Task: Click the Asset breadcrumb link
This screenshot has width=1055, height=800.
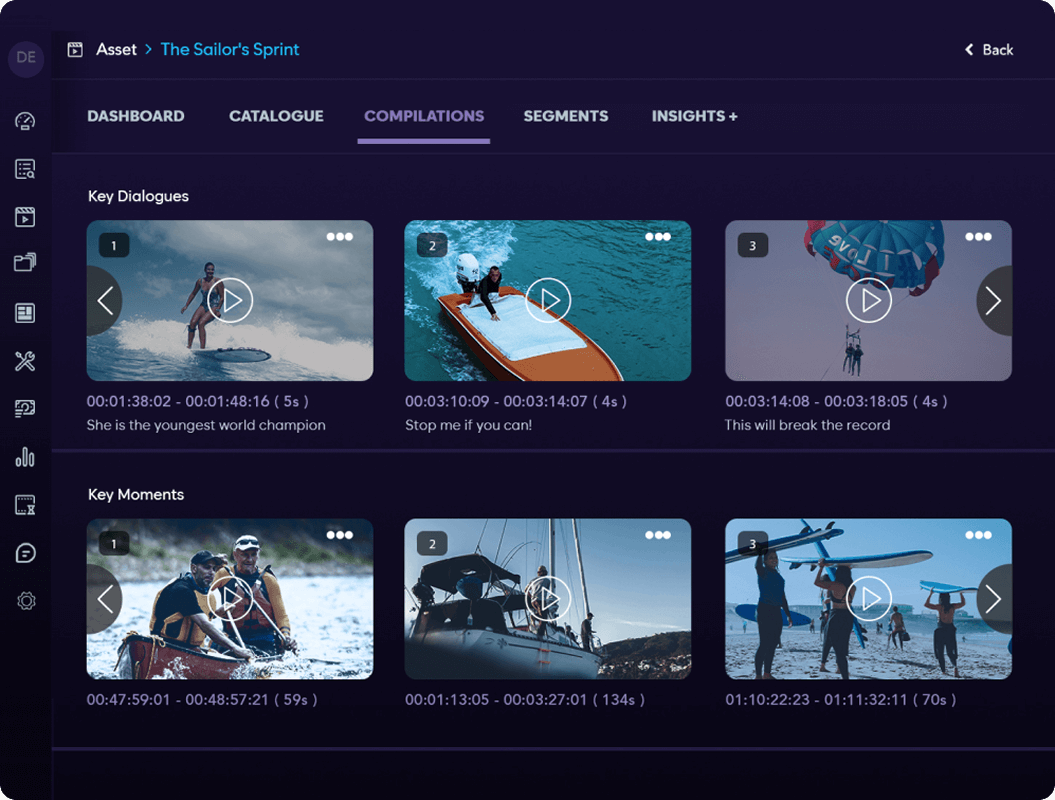Action: click(x=116, y=49)
